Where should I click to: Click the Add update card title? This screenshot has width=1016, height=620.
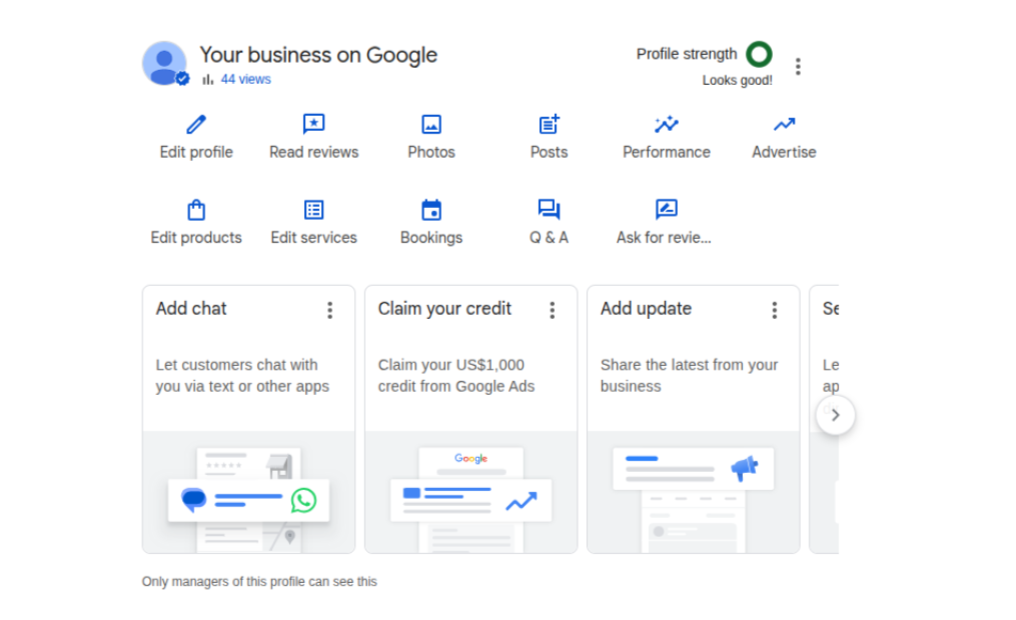tap(646, 308)
